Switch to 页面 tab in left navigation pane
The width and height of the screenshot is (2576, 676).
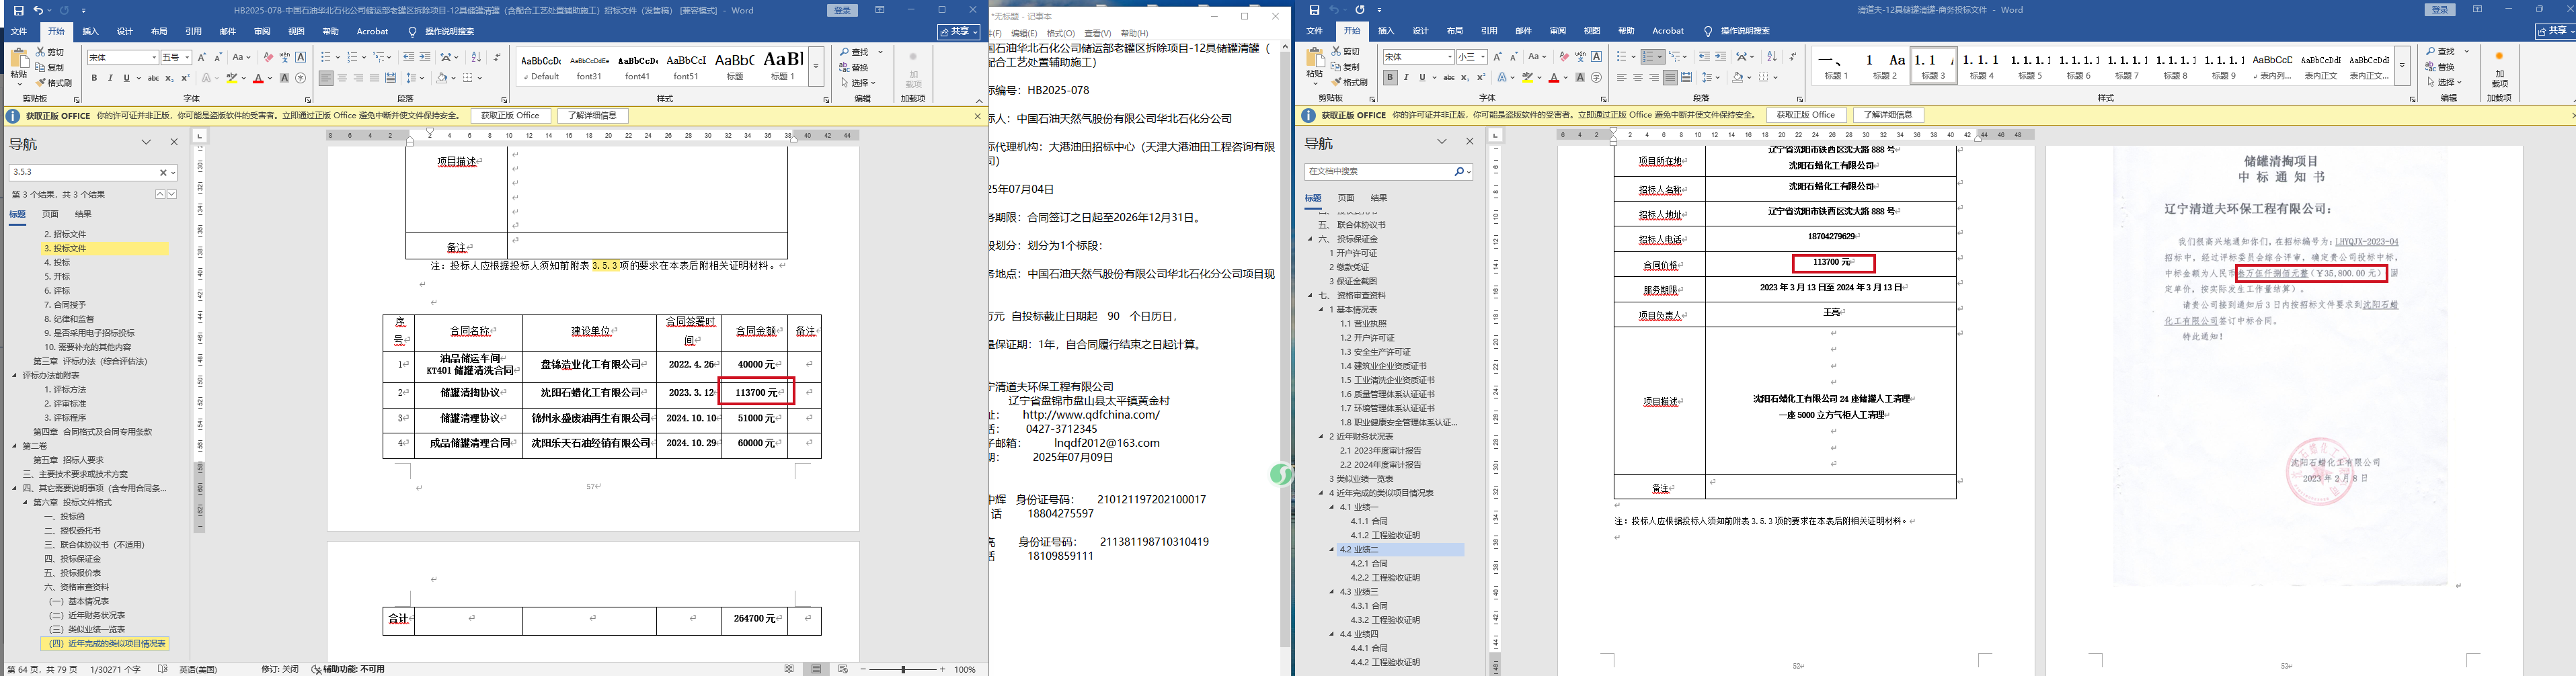pyautogui.click(x=50, y=214)
